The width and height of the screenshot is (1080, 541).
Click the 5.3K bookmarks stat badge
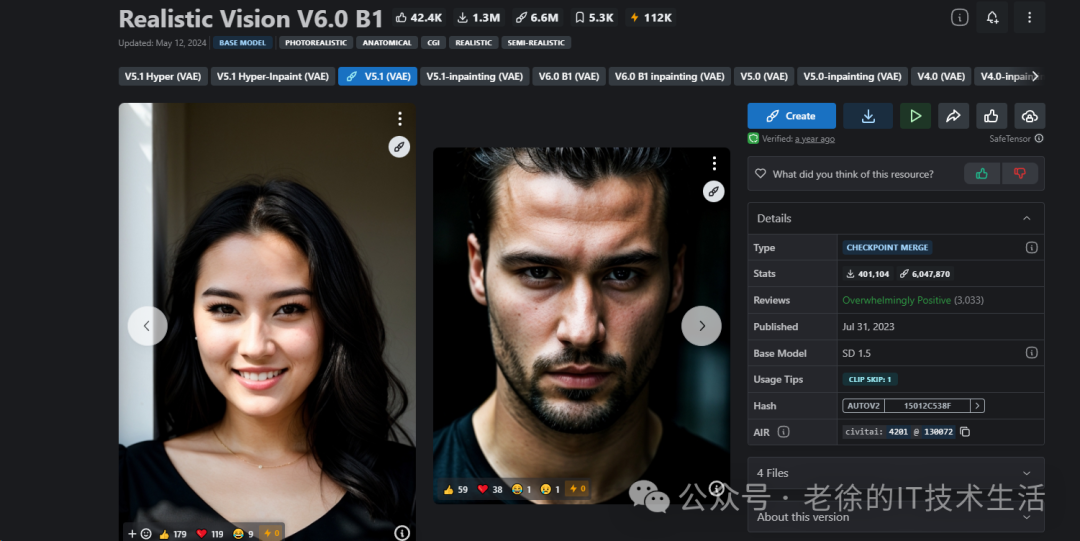click(x=594, y=17)
